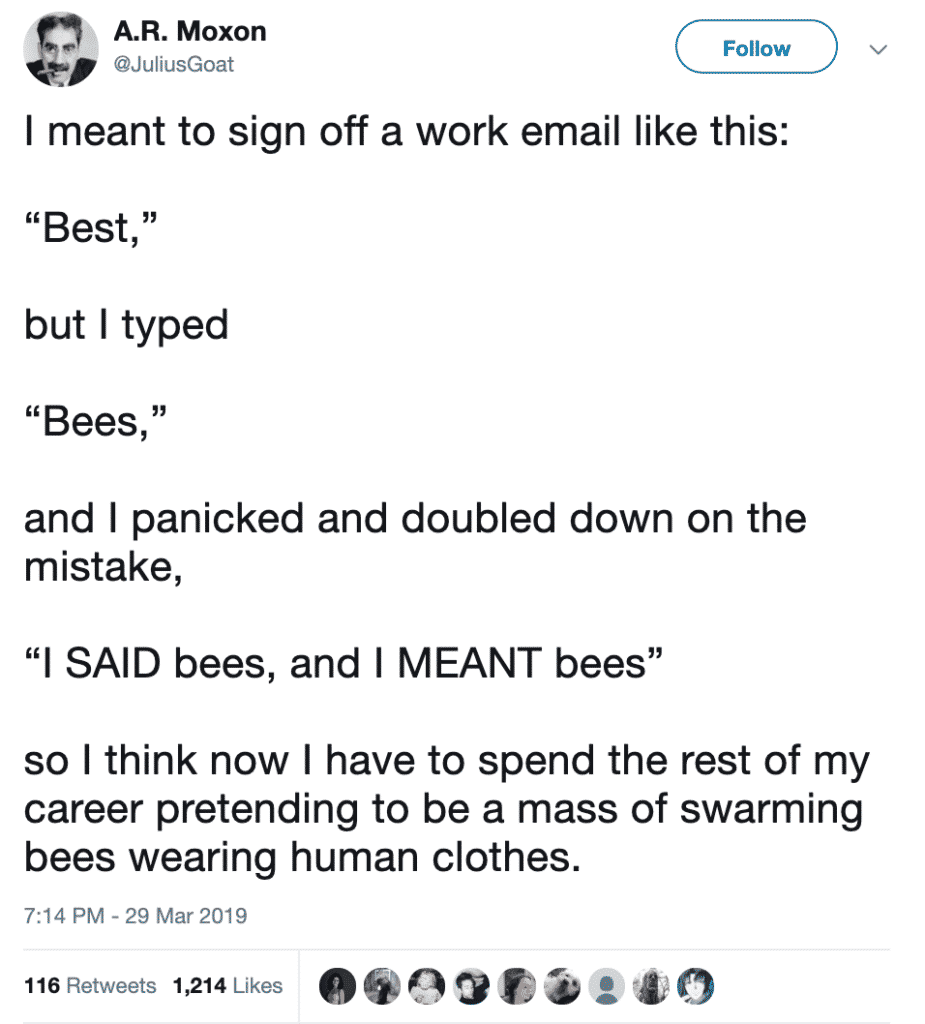Click the sixth liker's profile icon
Viewport: 925px width, 1024px height.
(562, 985)
